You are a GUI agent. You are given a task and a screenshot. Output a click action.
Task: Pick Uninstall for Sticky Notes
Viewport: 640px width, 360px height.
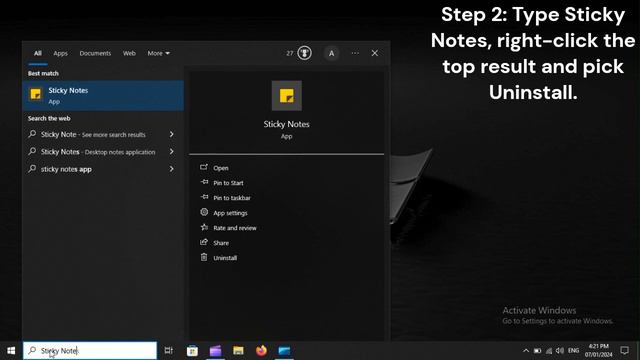225,258
